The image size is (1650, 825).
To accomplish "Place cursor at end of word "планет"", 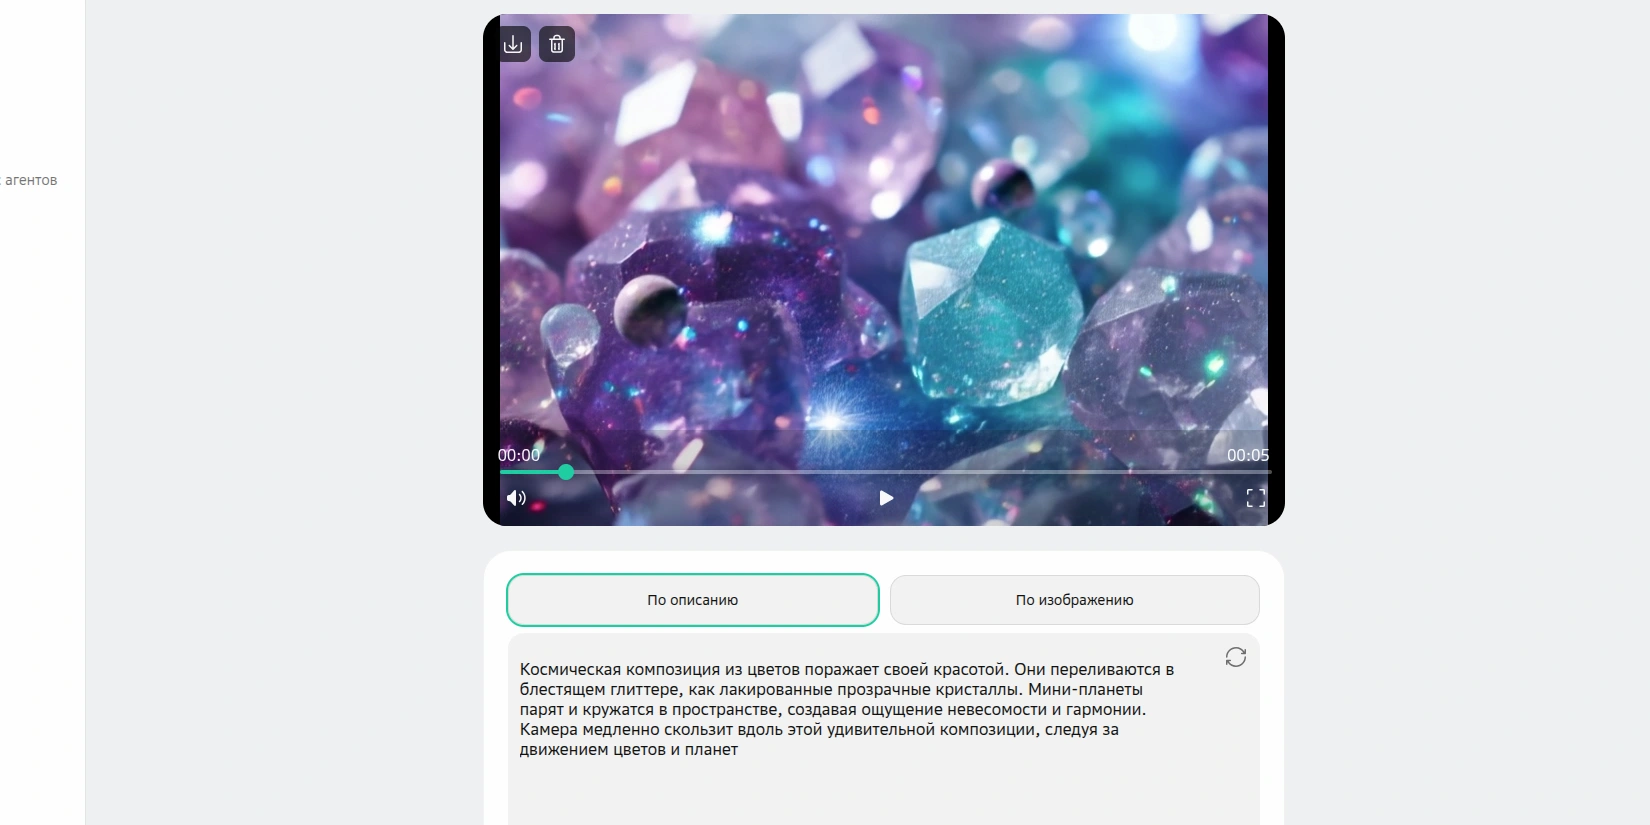I will (x=738, y=750).
